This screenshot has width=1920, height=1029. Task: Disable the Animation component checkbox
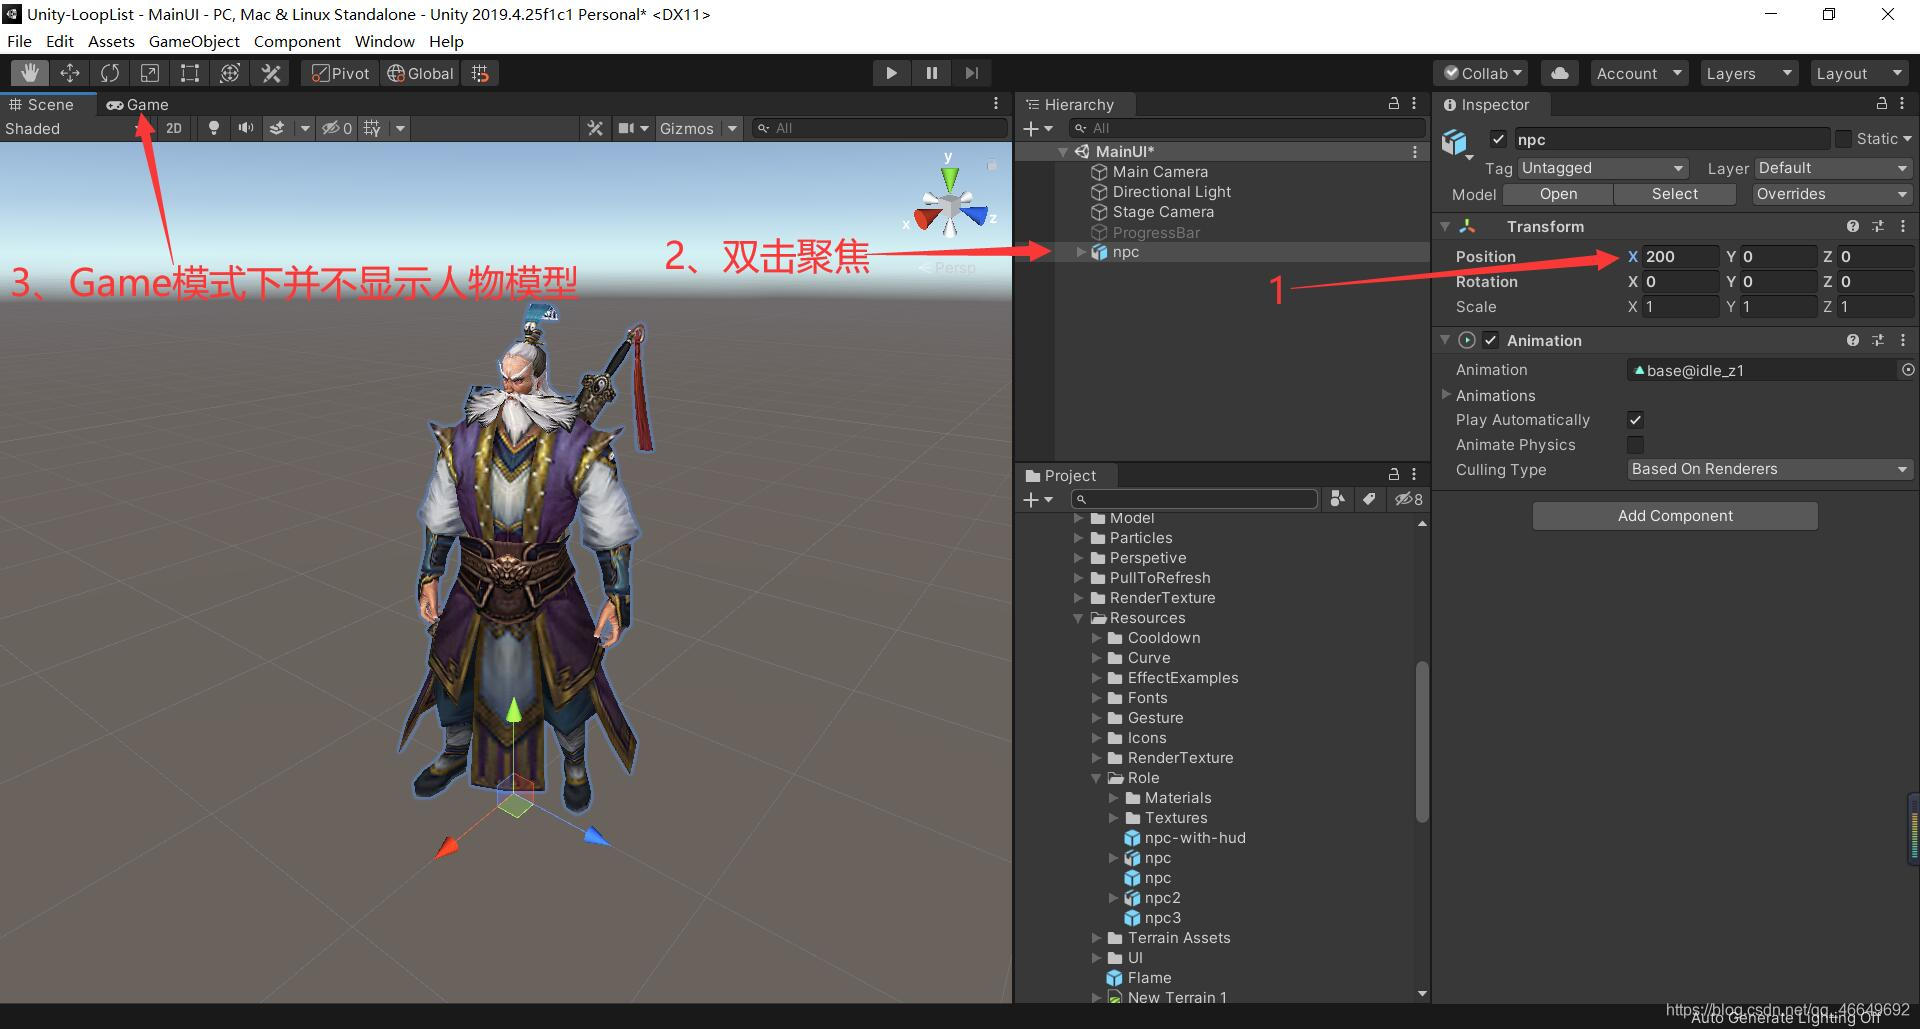point(1491,340)
